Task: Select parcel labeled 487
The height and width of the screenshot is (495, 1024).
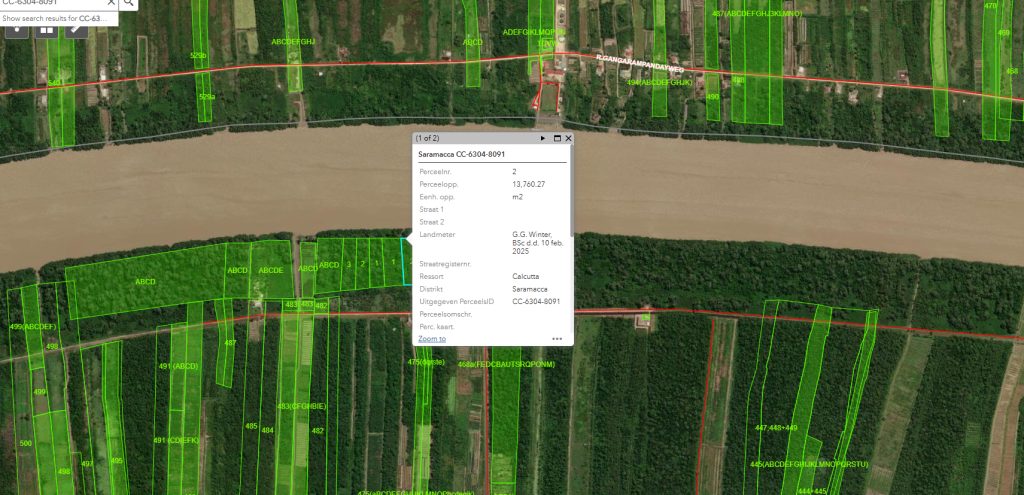Action: tap(230, 343)
